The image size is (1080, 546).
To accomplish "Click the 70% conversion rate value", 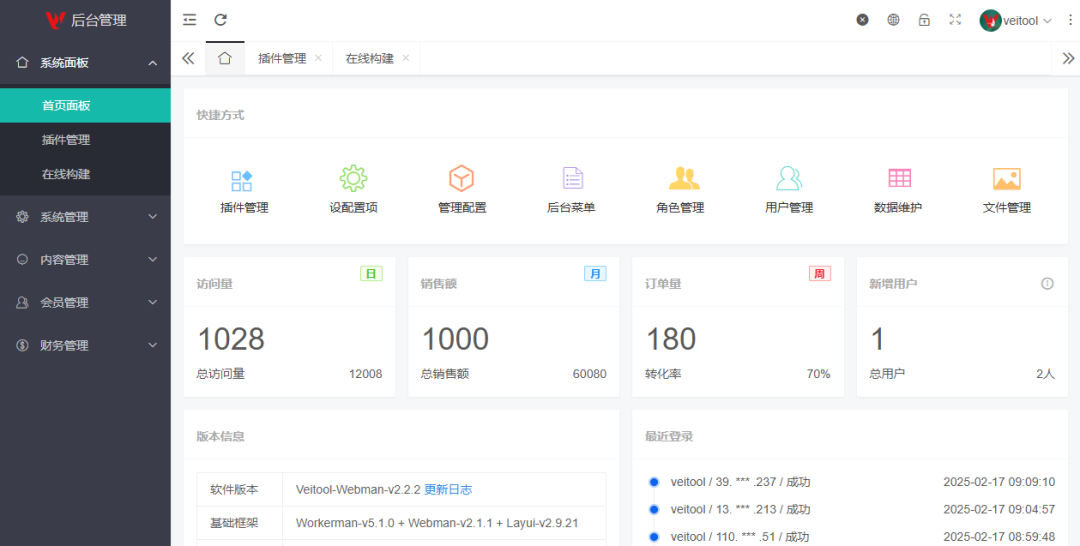I will click(818, 374).
